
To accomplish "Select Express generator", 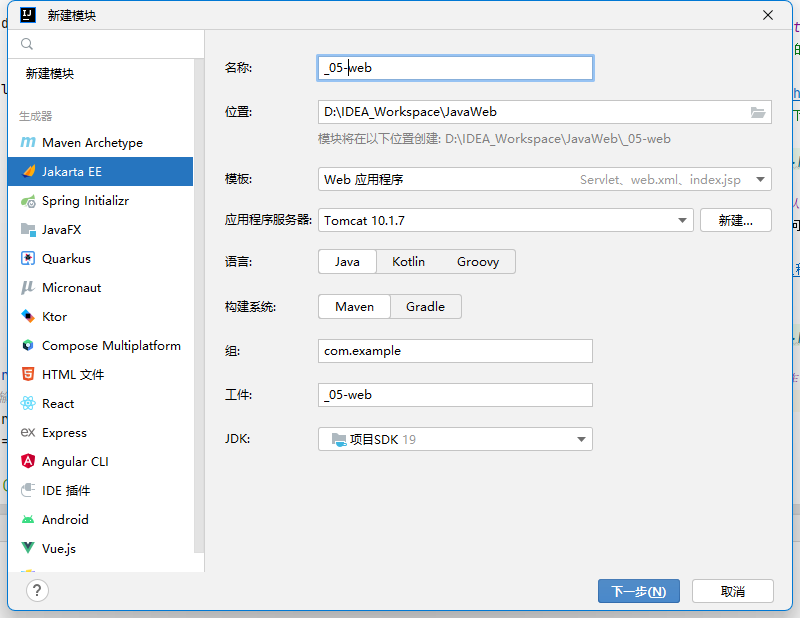I will [x=101, y=432].
